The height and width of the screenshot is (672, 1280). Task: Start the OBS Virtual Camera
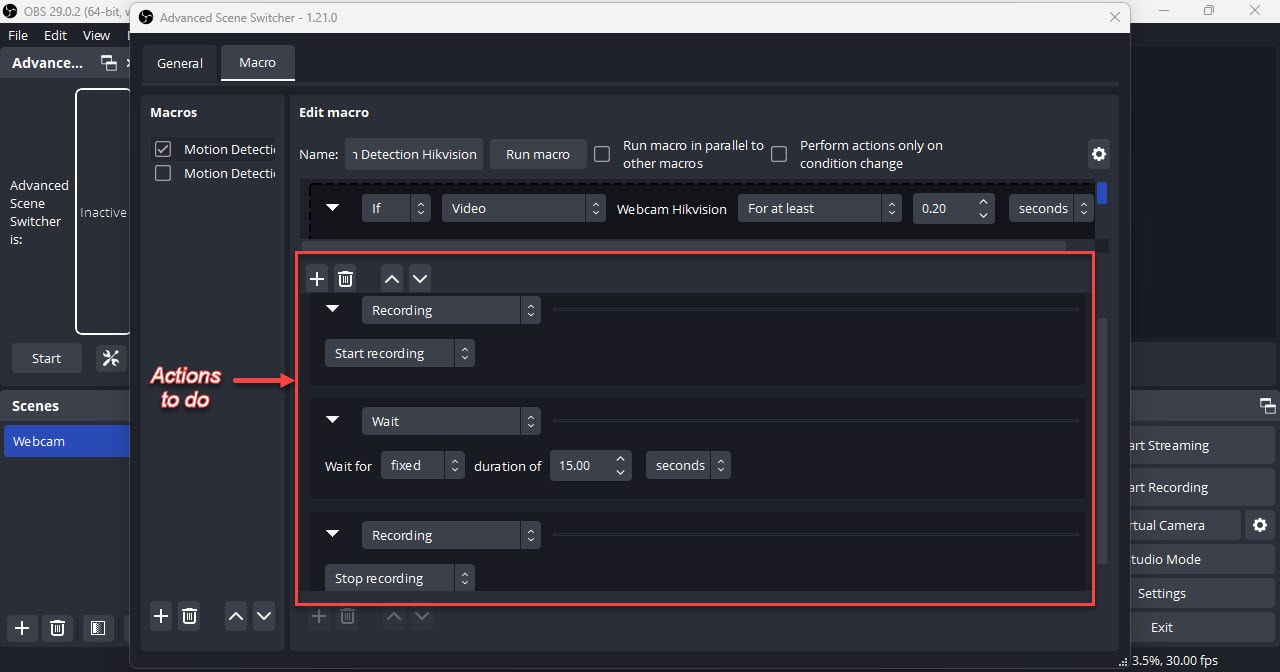point(1185,525)
